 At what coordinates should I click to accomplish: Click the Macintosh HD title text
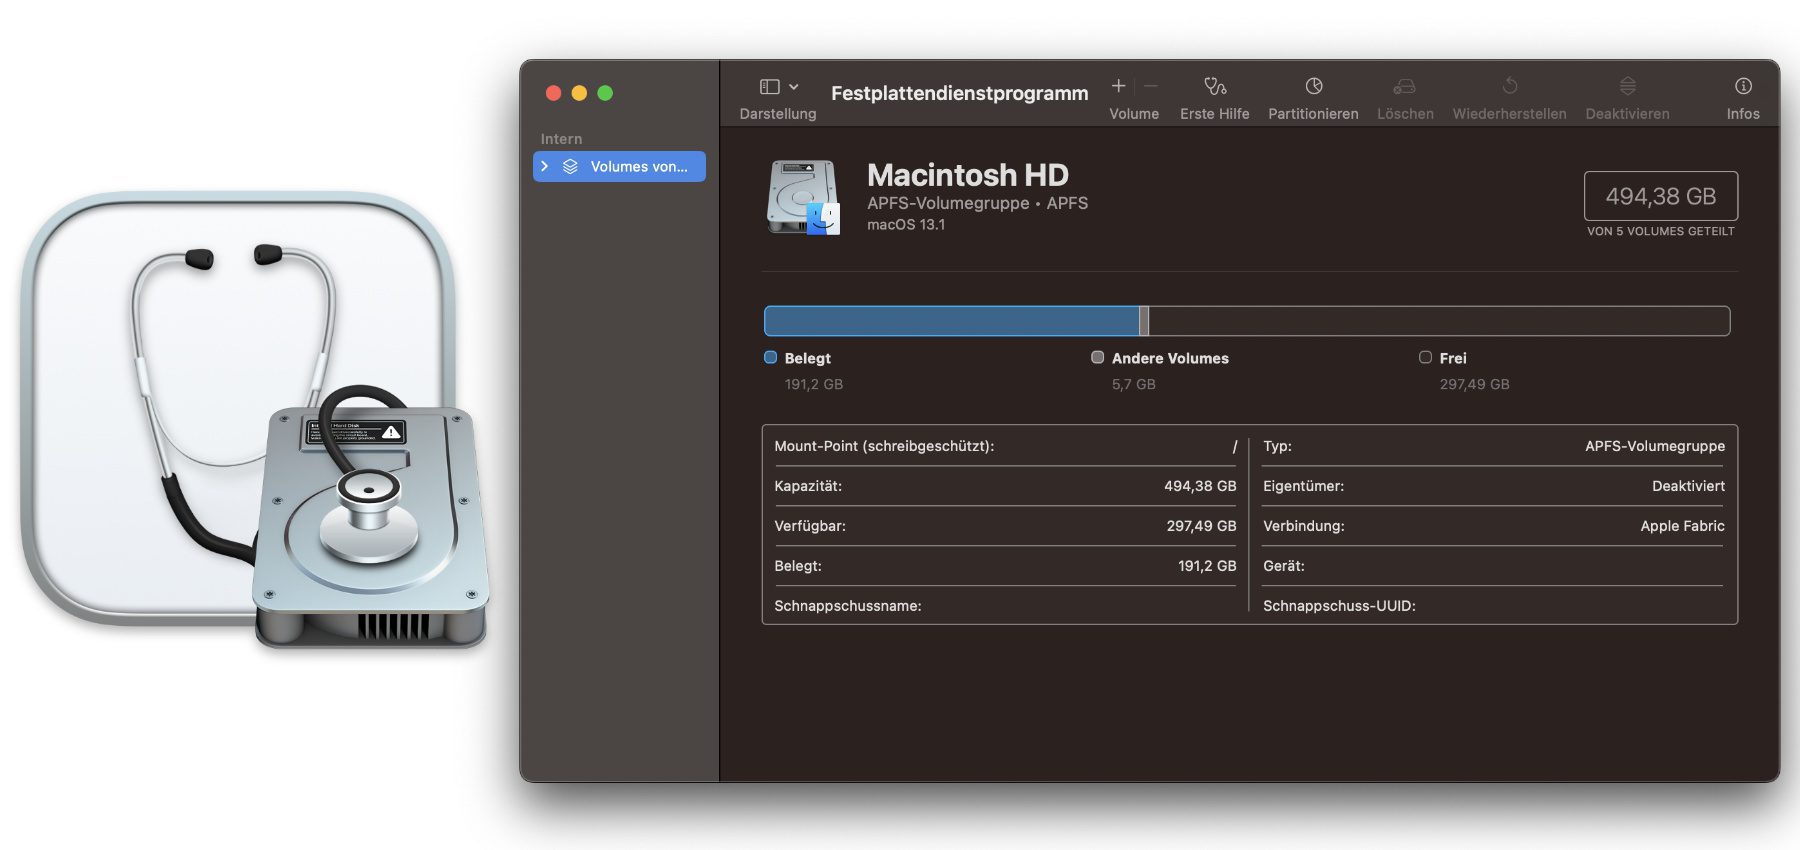(967, 175)
